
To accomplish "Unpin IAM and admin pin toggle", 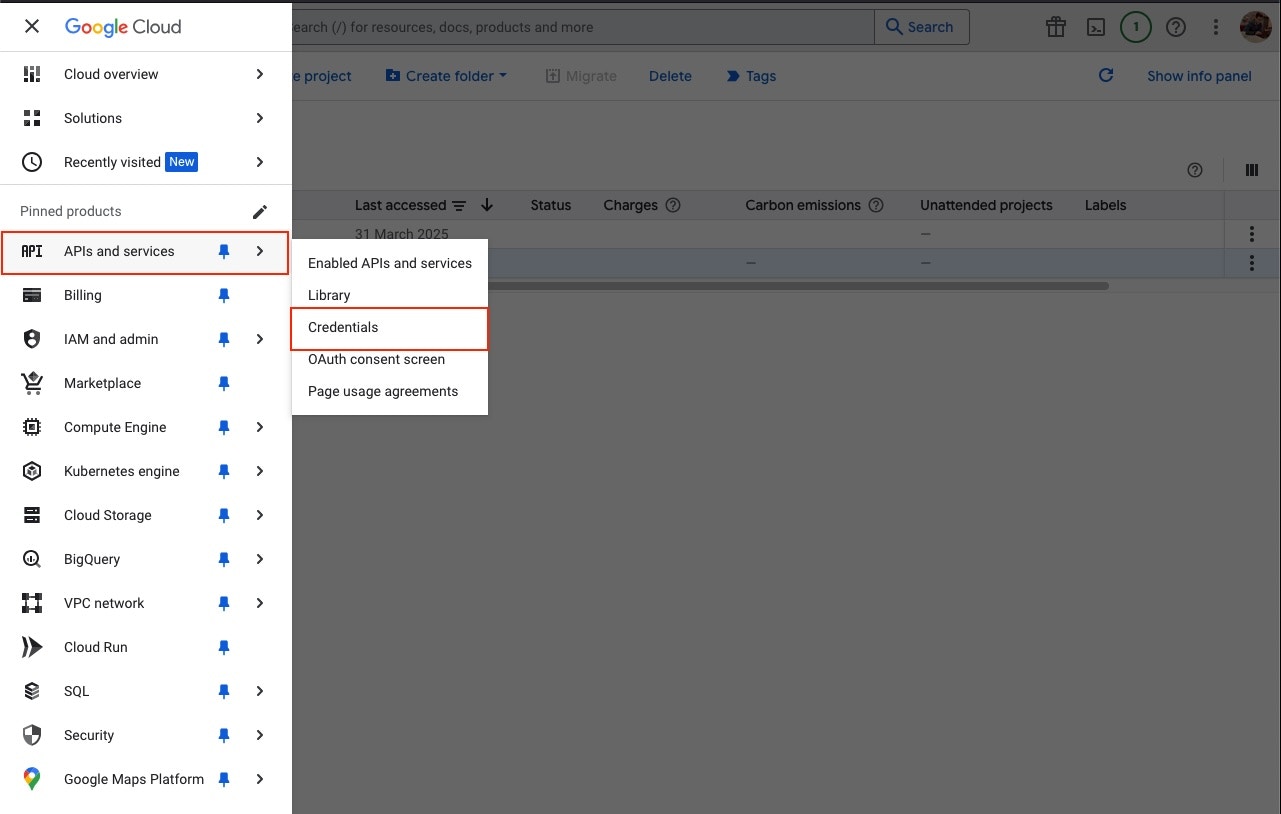I will pyautogui.click(x=224, y=340).
